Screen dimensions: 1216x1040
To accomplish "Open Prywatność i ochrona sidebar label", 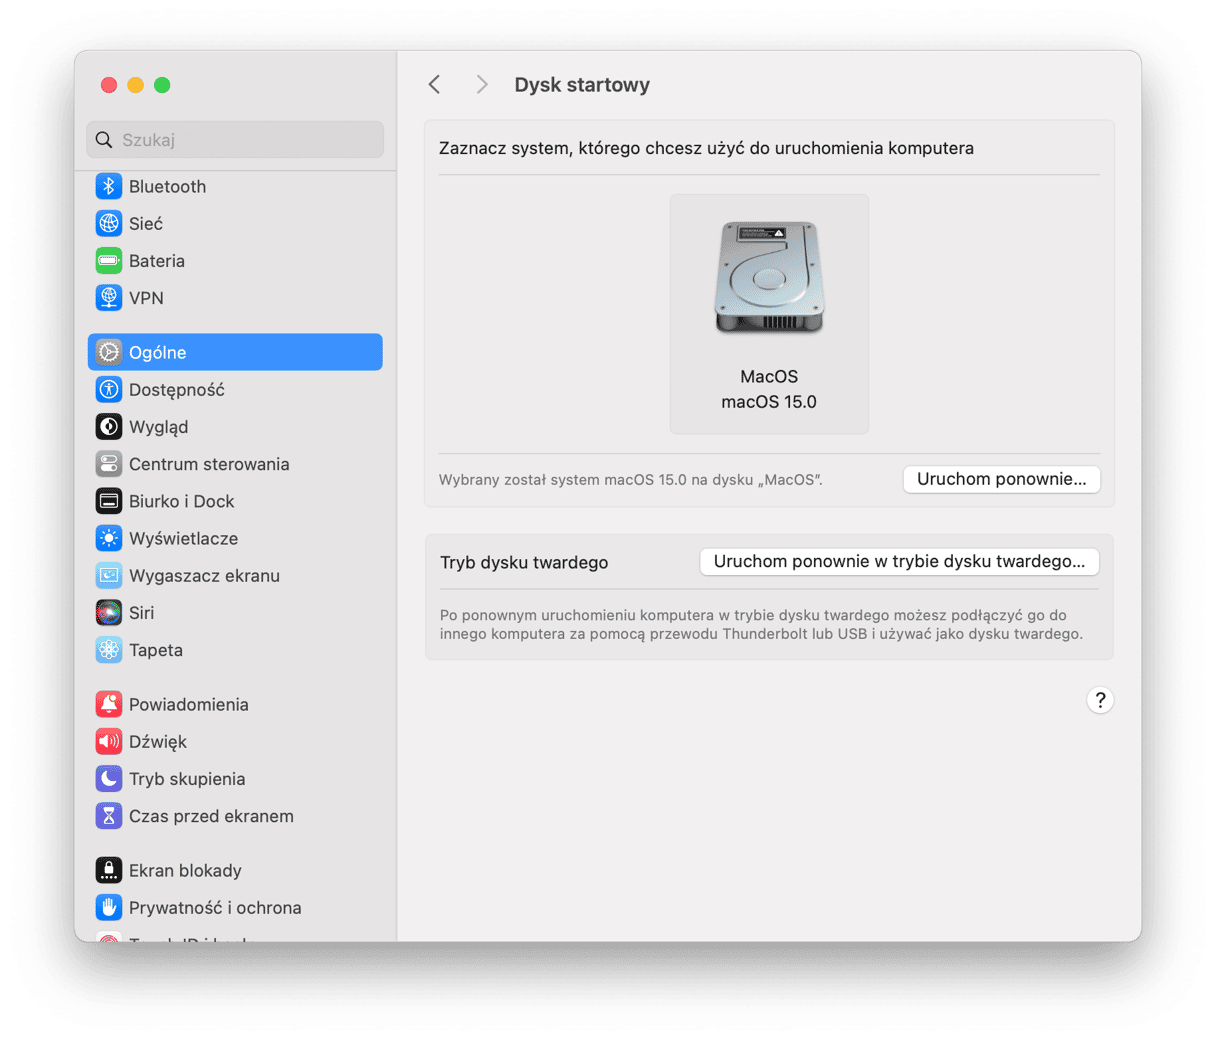I will [x=215, y=908].
